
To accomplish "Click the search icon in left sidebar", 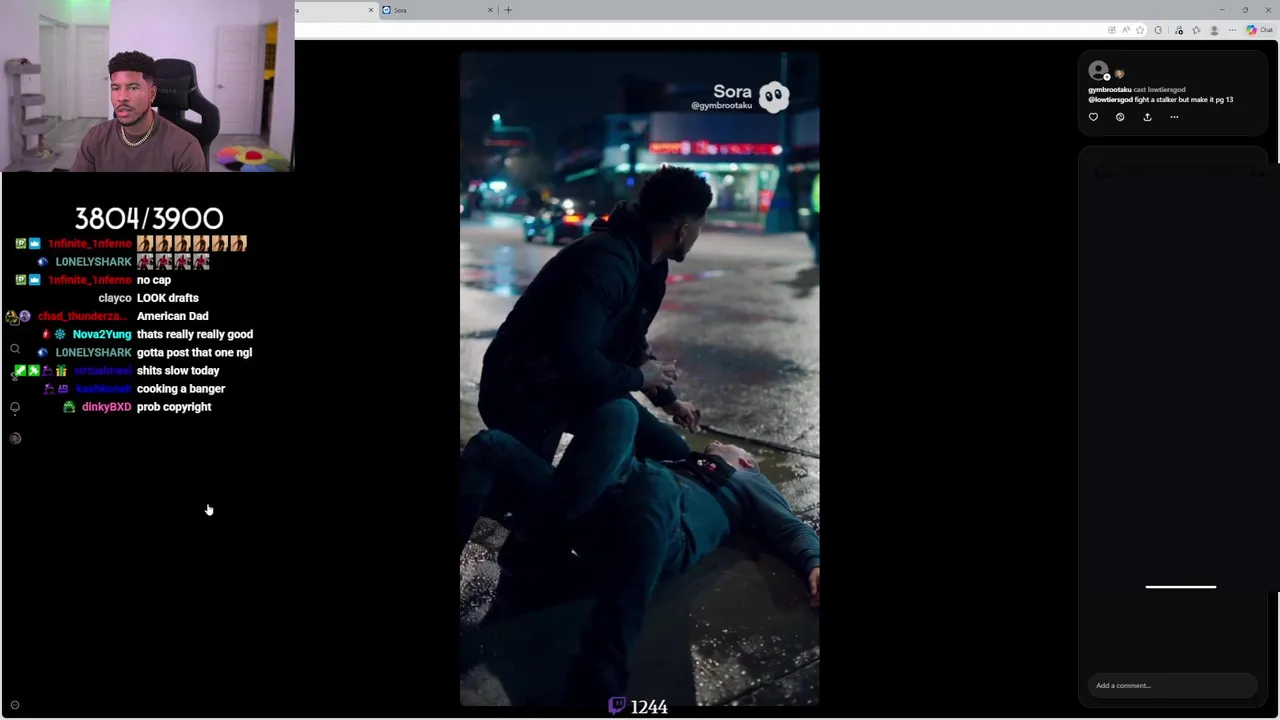I will [15, 349].
